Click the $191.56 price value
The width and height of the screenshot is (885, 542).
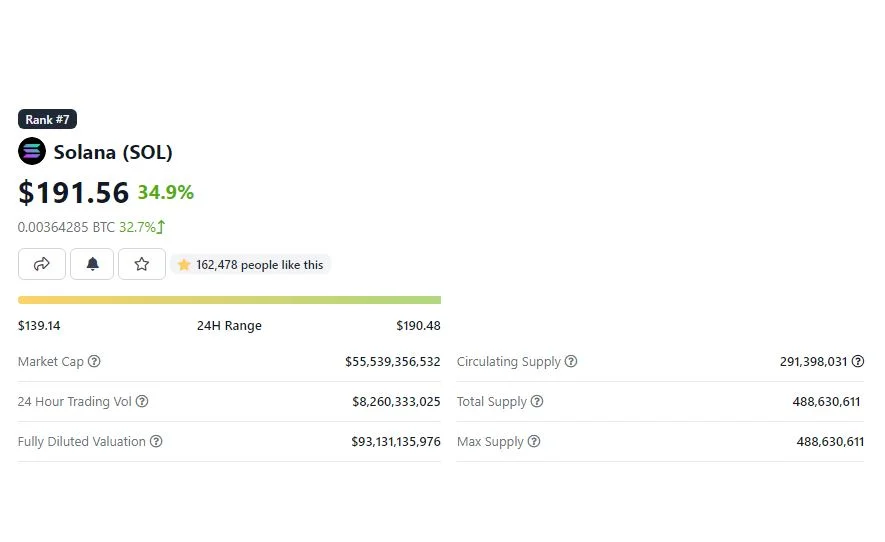point(73,193)
